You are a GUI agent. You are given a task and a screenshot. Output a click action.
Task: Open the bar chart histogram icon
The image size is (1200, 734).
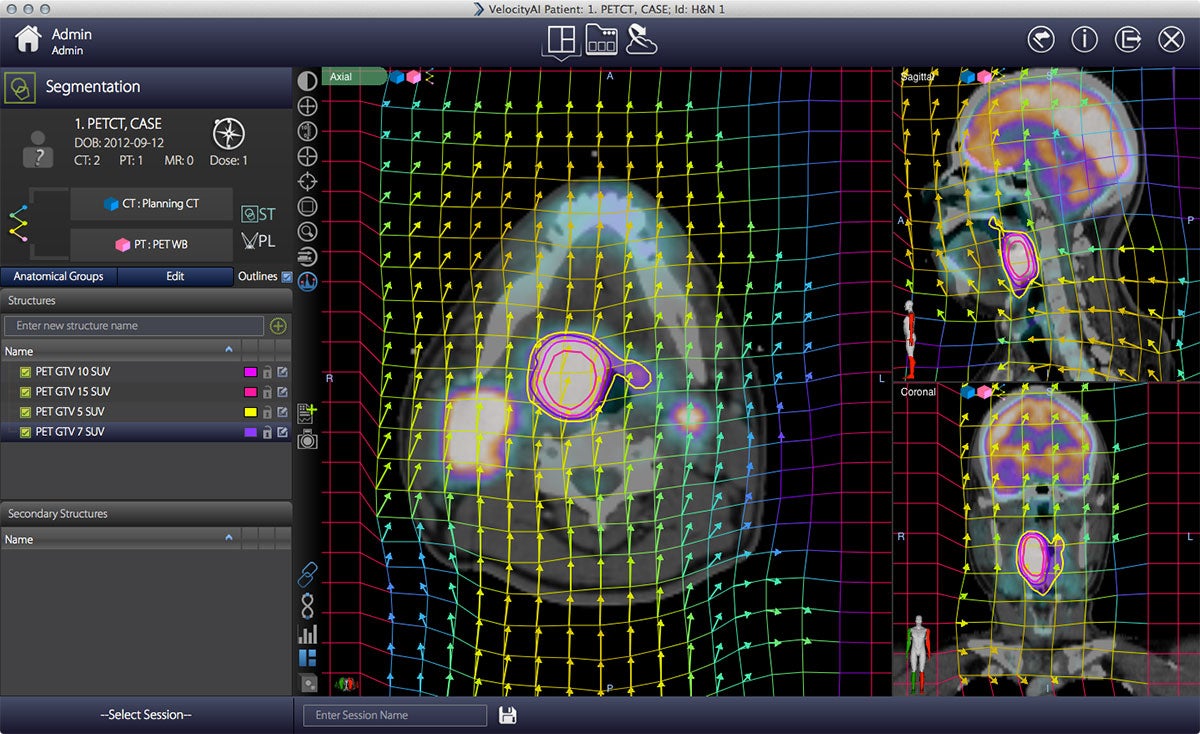pos(308,633)
